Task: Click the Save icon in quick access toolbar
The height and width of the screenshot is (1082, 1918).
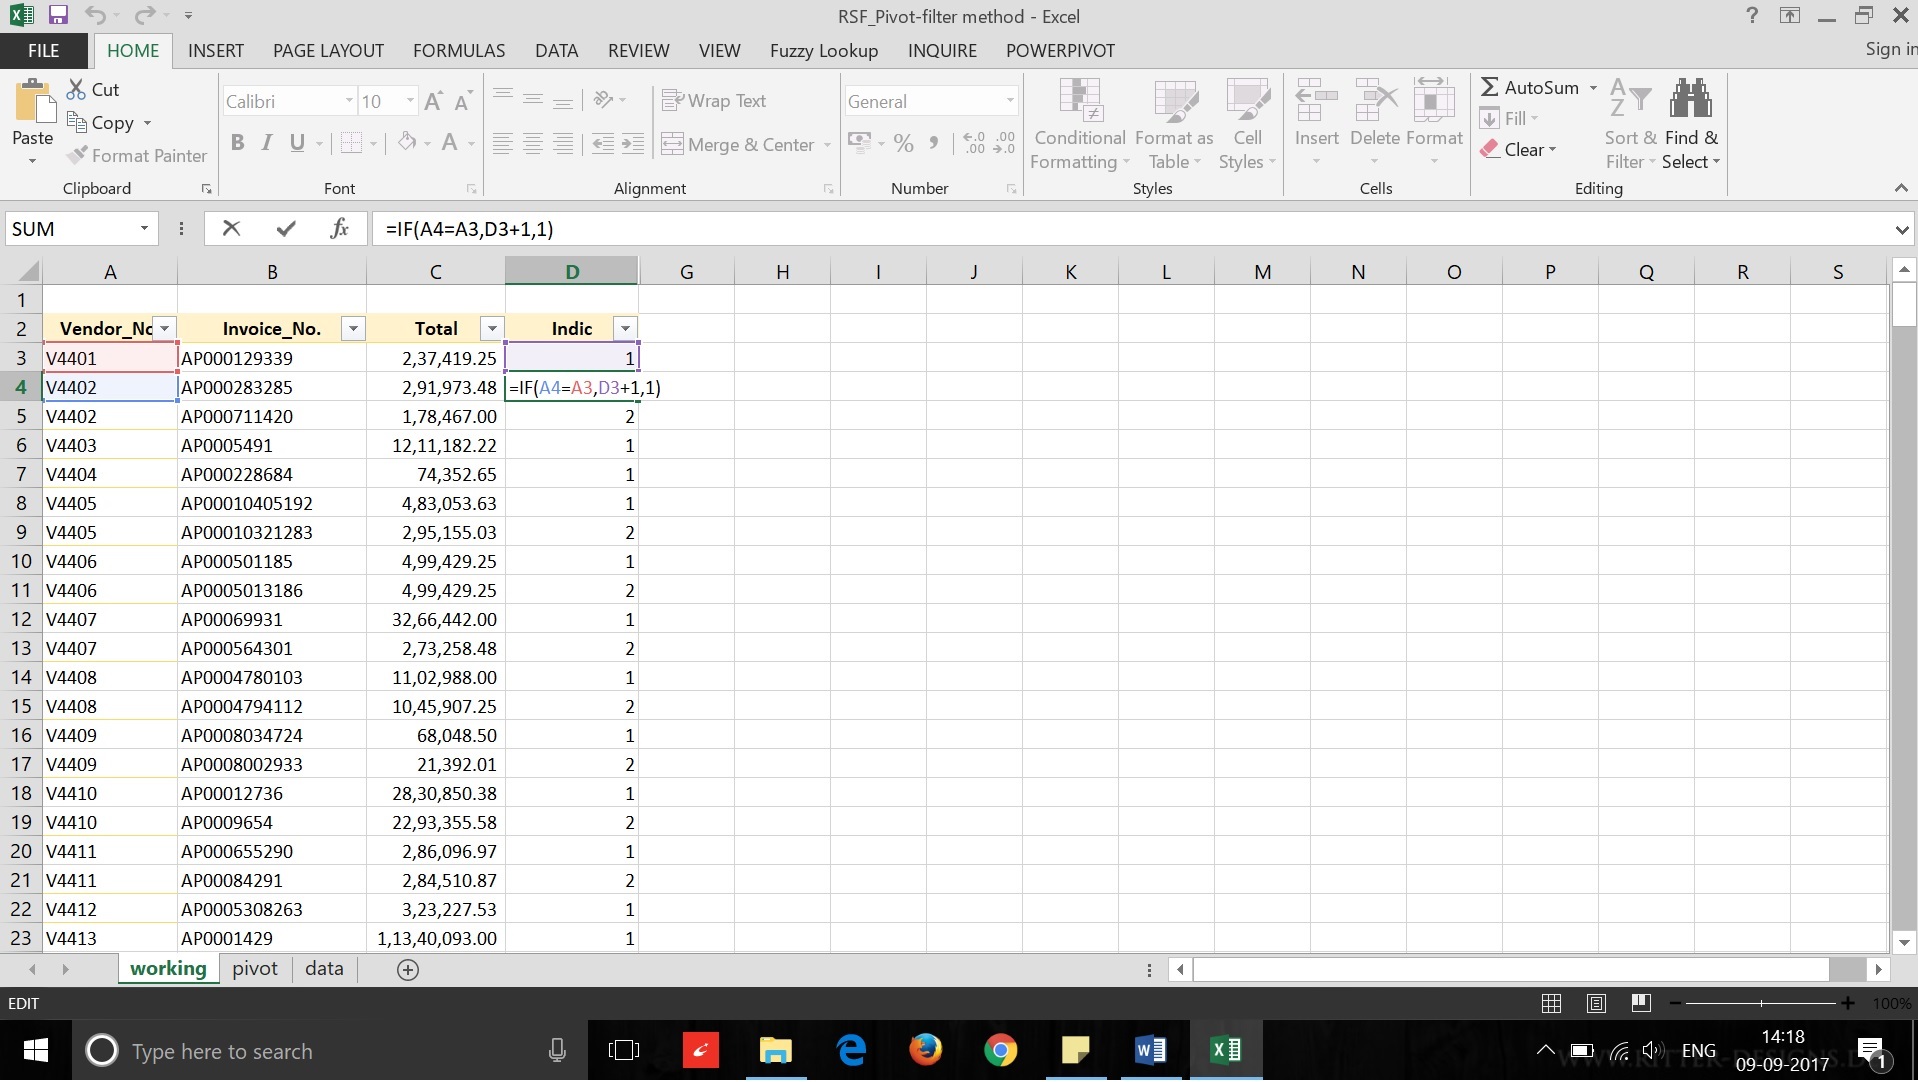Action: pos(58,15)
